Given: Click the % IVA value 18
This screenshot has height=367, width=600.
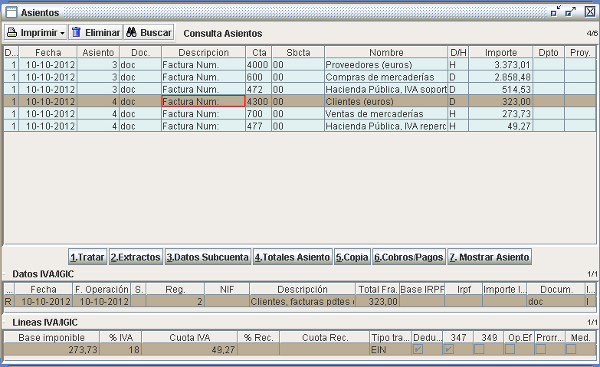Looking at the screenshot, I should 121,349.
